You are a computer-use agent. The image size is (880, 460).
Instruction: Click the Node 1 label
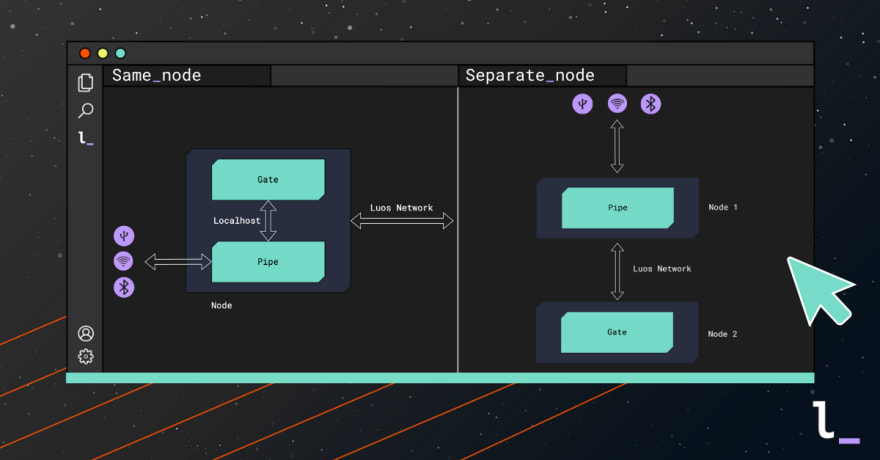click(723, 208)
